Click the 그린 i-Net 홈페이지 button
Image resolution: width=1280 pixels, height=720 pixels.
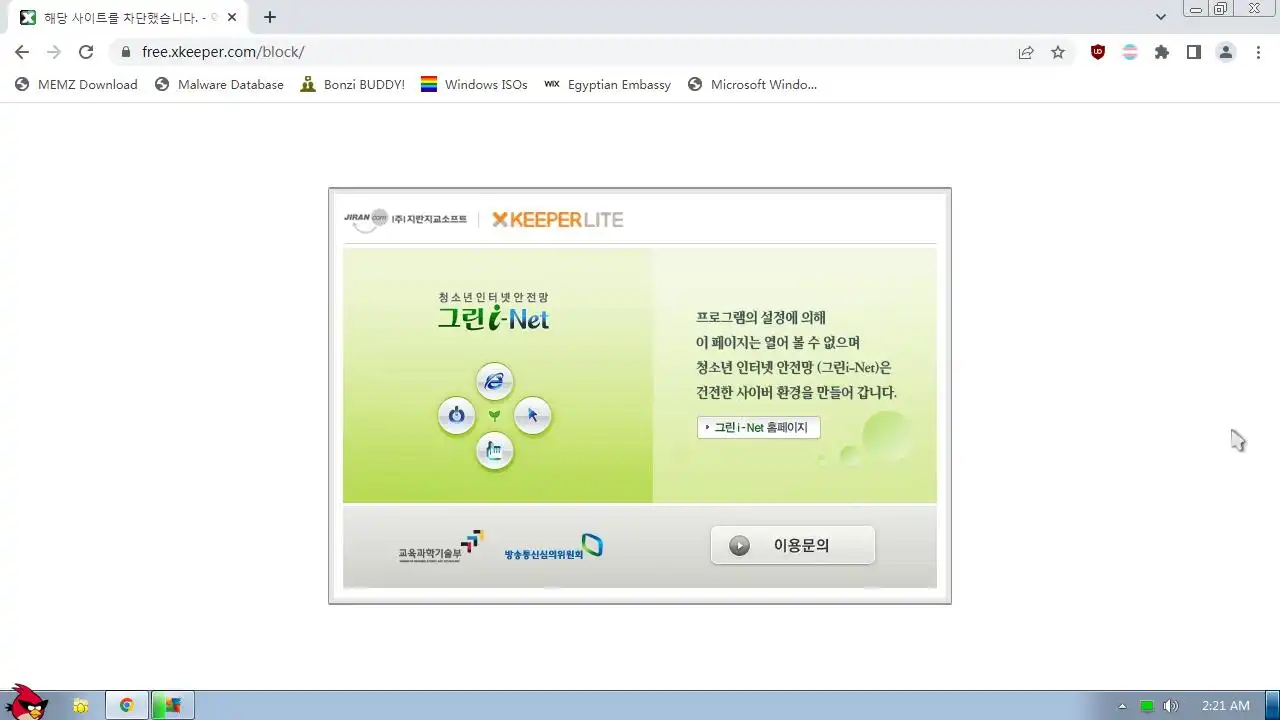[x=759, y=427]
